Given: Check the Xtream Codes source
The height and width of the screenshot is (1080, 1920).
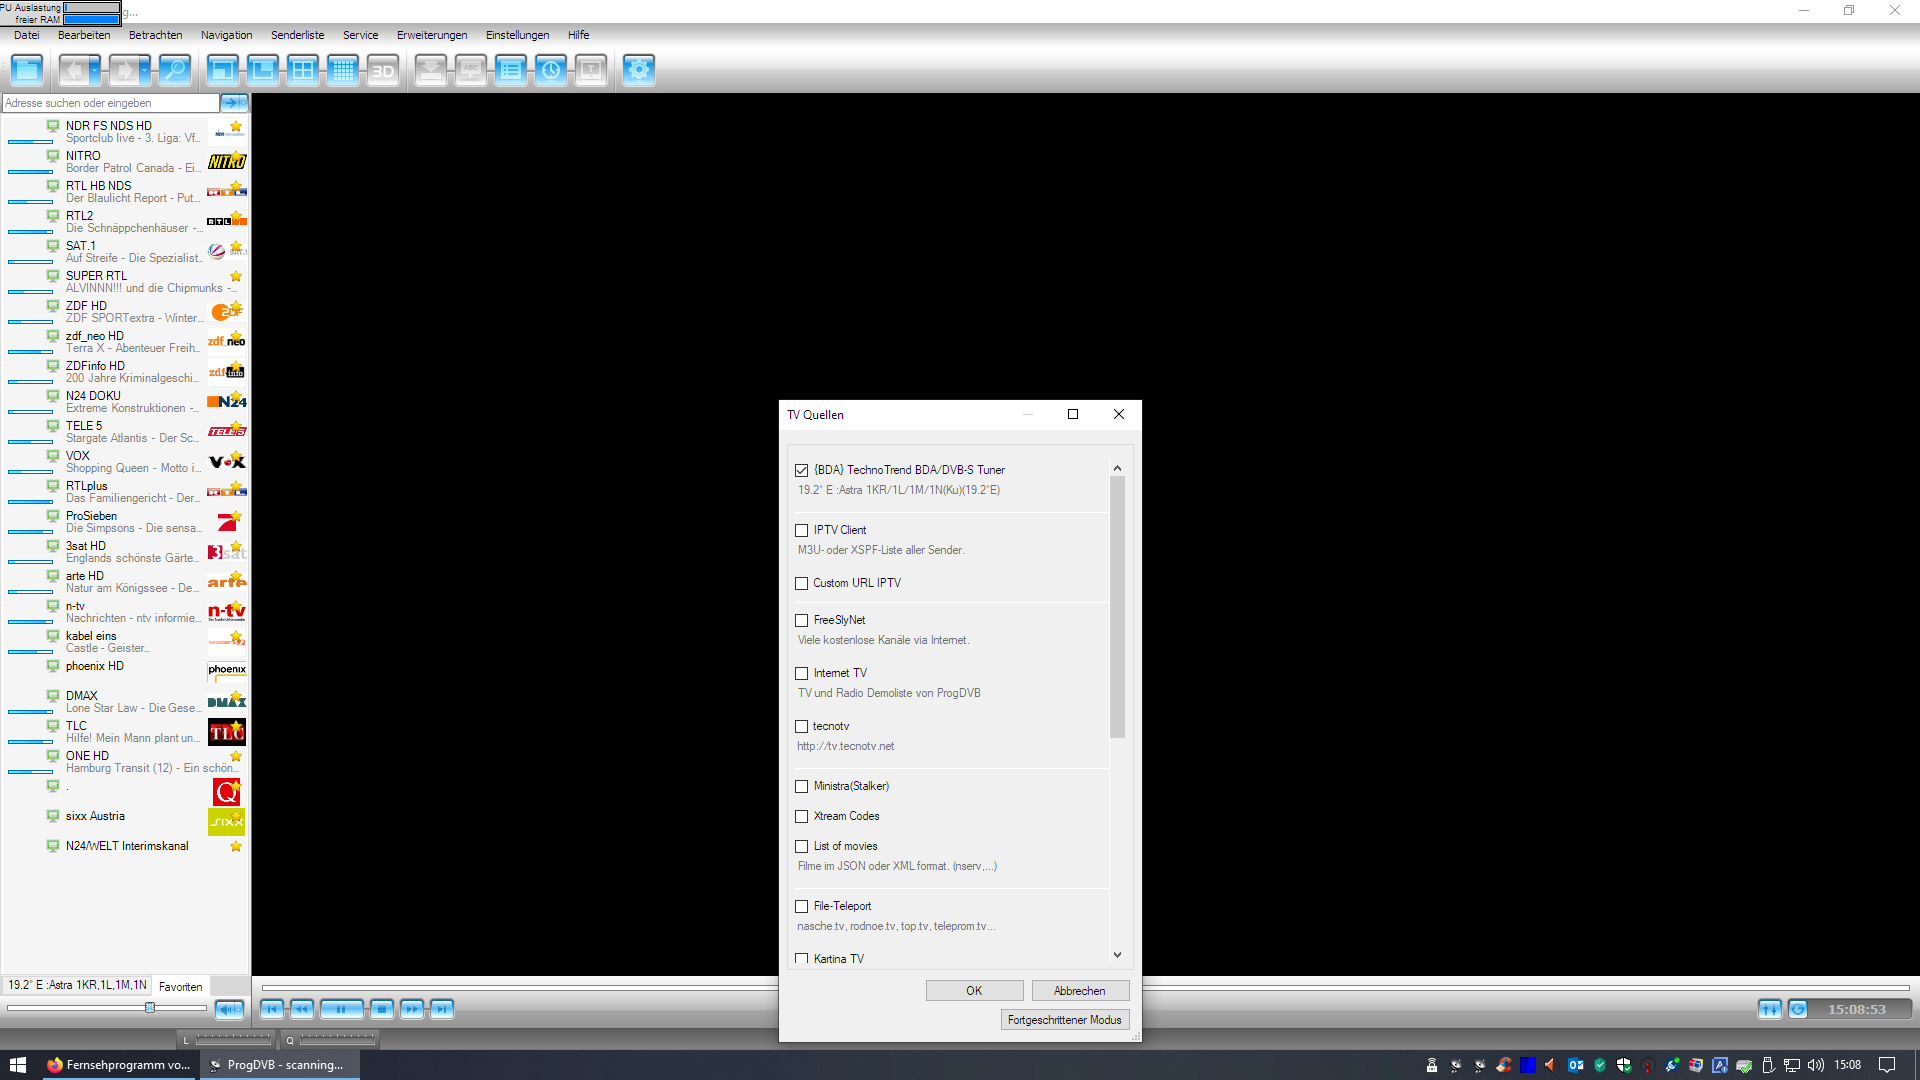Looking at the screenshot, I should coord(801,816).
